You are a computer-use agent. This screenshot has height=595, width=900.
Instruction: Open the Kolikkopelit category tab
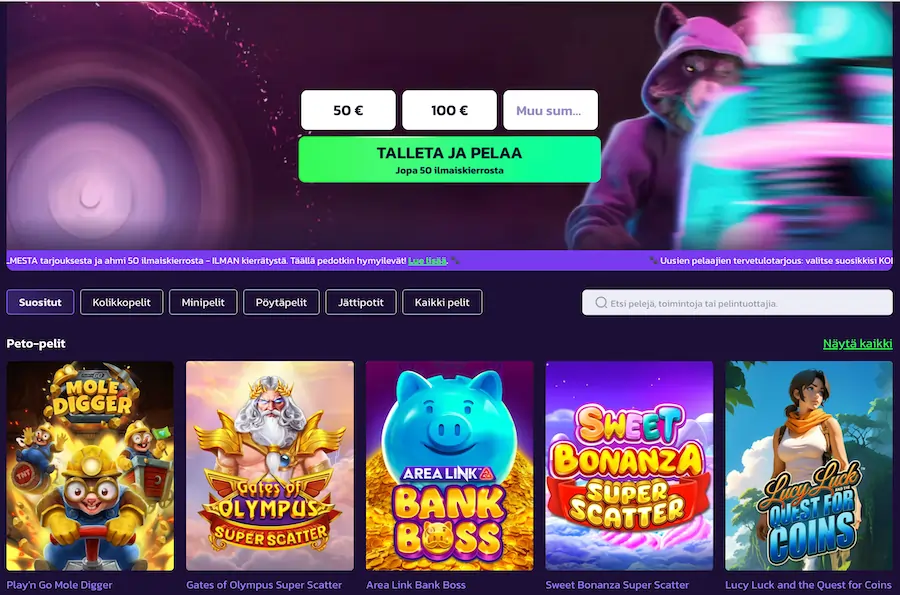(x=122, y=302)
